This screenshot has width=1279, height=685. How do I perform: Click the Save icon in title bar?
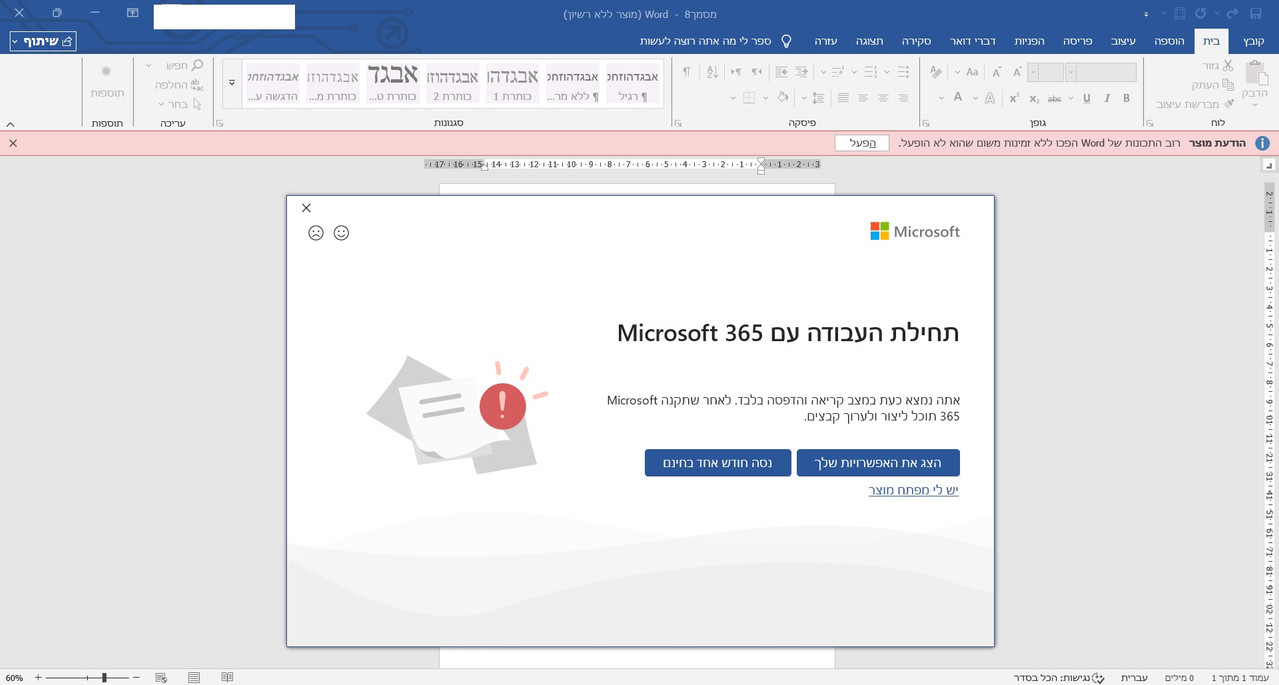tap(1256, 13)
